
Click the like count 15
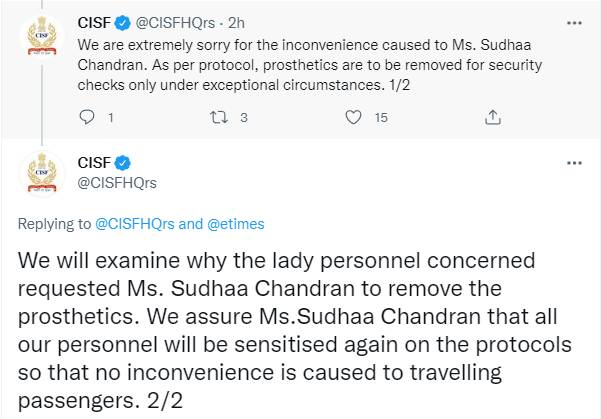pos(381,117)
